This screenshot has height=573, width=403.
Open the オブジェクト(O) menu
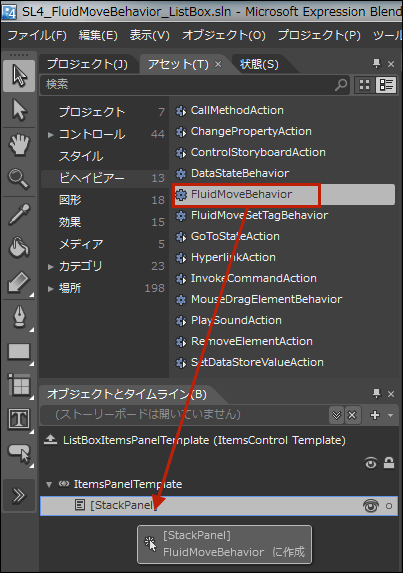(224, 35)
